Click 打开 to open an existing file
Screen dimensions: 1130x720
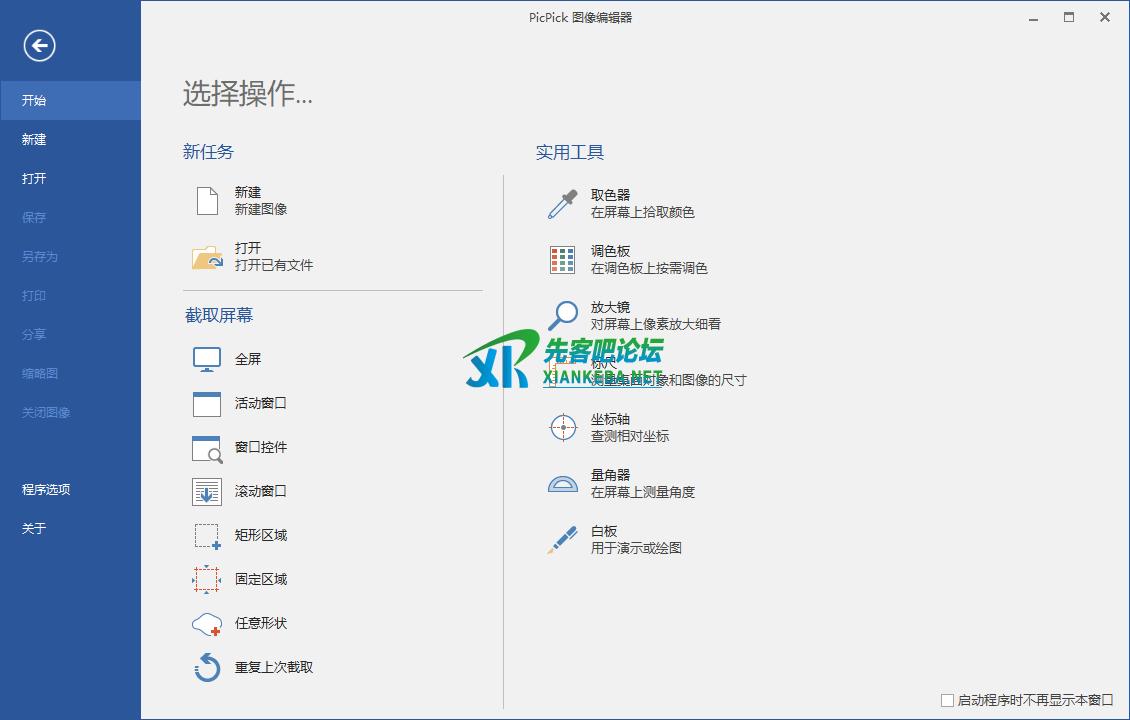point(248,257)
